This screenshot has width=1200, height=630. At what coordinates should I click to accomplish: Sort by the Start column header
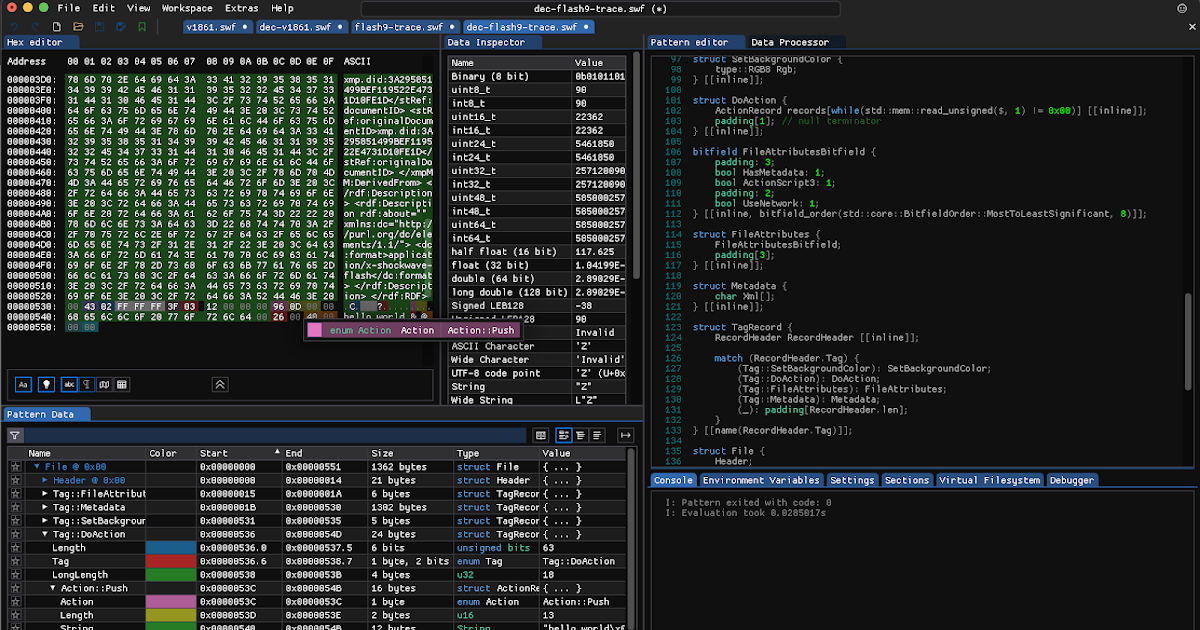tap(240, 453)
